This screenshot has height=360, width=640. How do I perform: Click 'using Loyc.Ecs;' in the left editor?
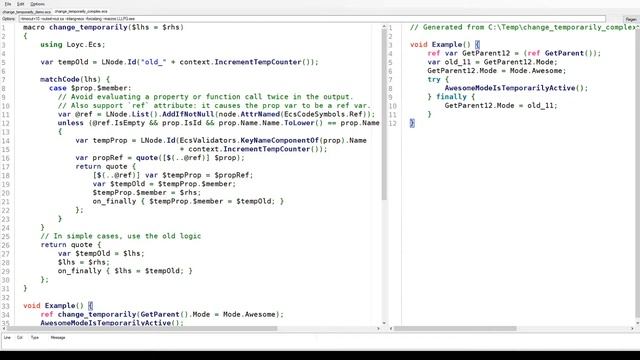click(73, 44)
